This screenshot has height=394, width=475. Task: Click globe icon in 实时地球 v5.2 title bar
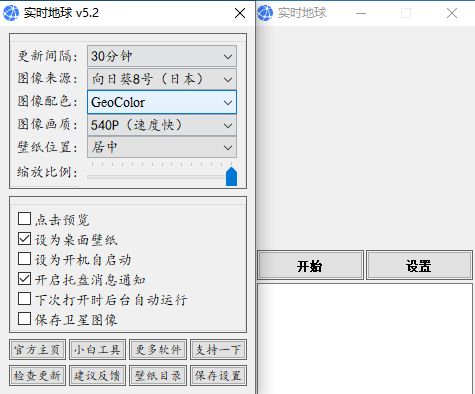[x=11, y=13]
